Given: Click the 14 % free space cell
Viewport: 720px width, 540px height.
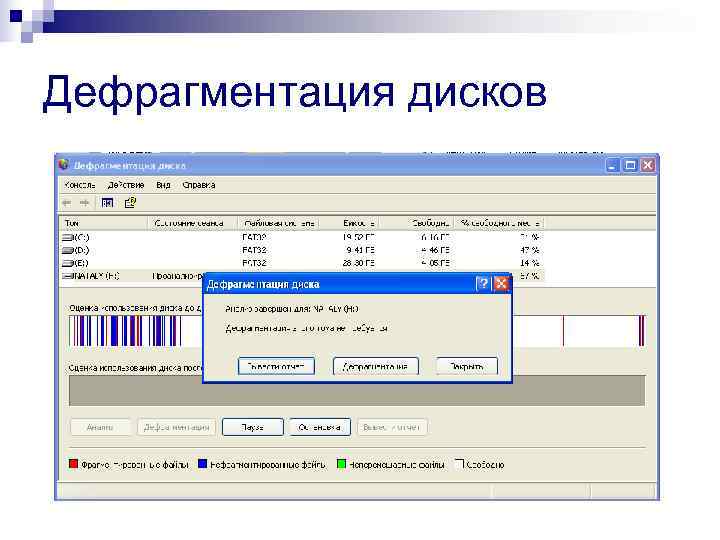Looking at the screenshot, I should click(x=529, y=263).
